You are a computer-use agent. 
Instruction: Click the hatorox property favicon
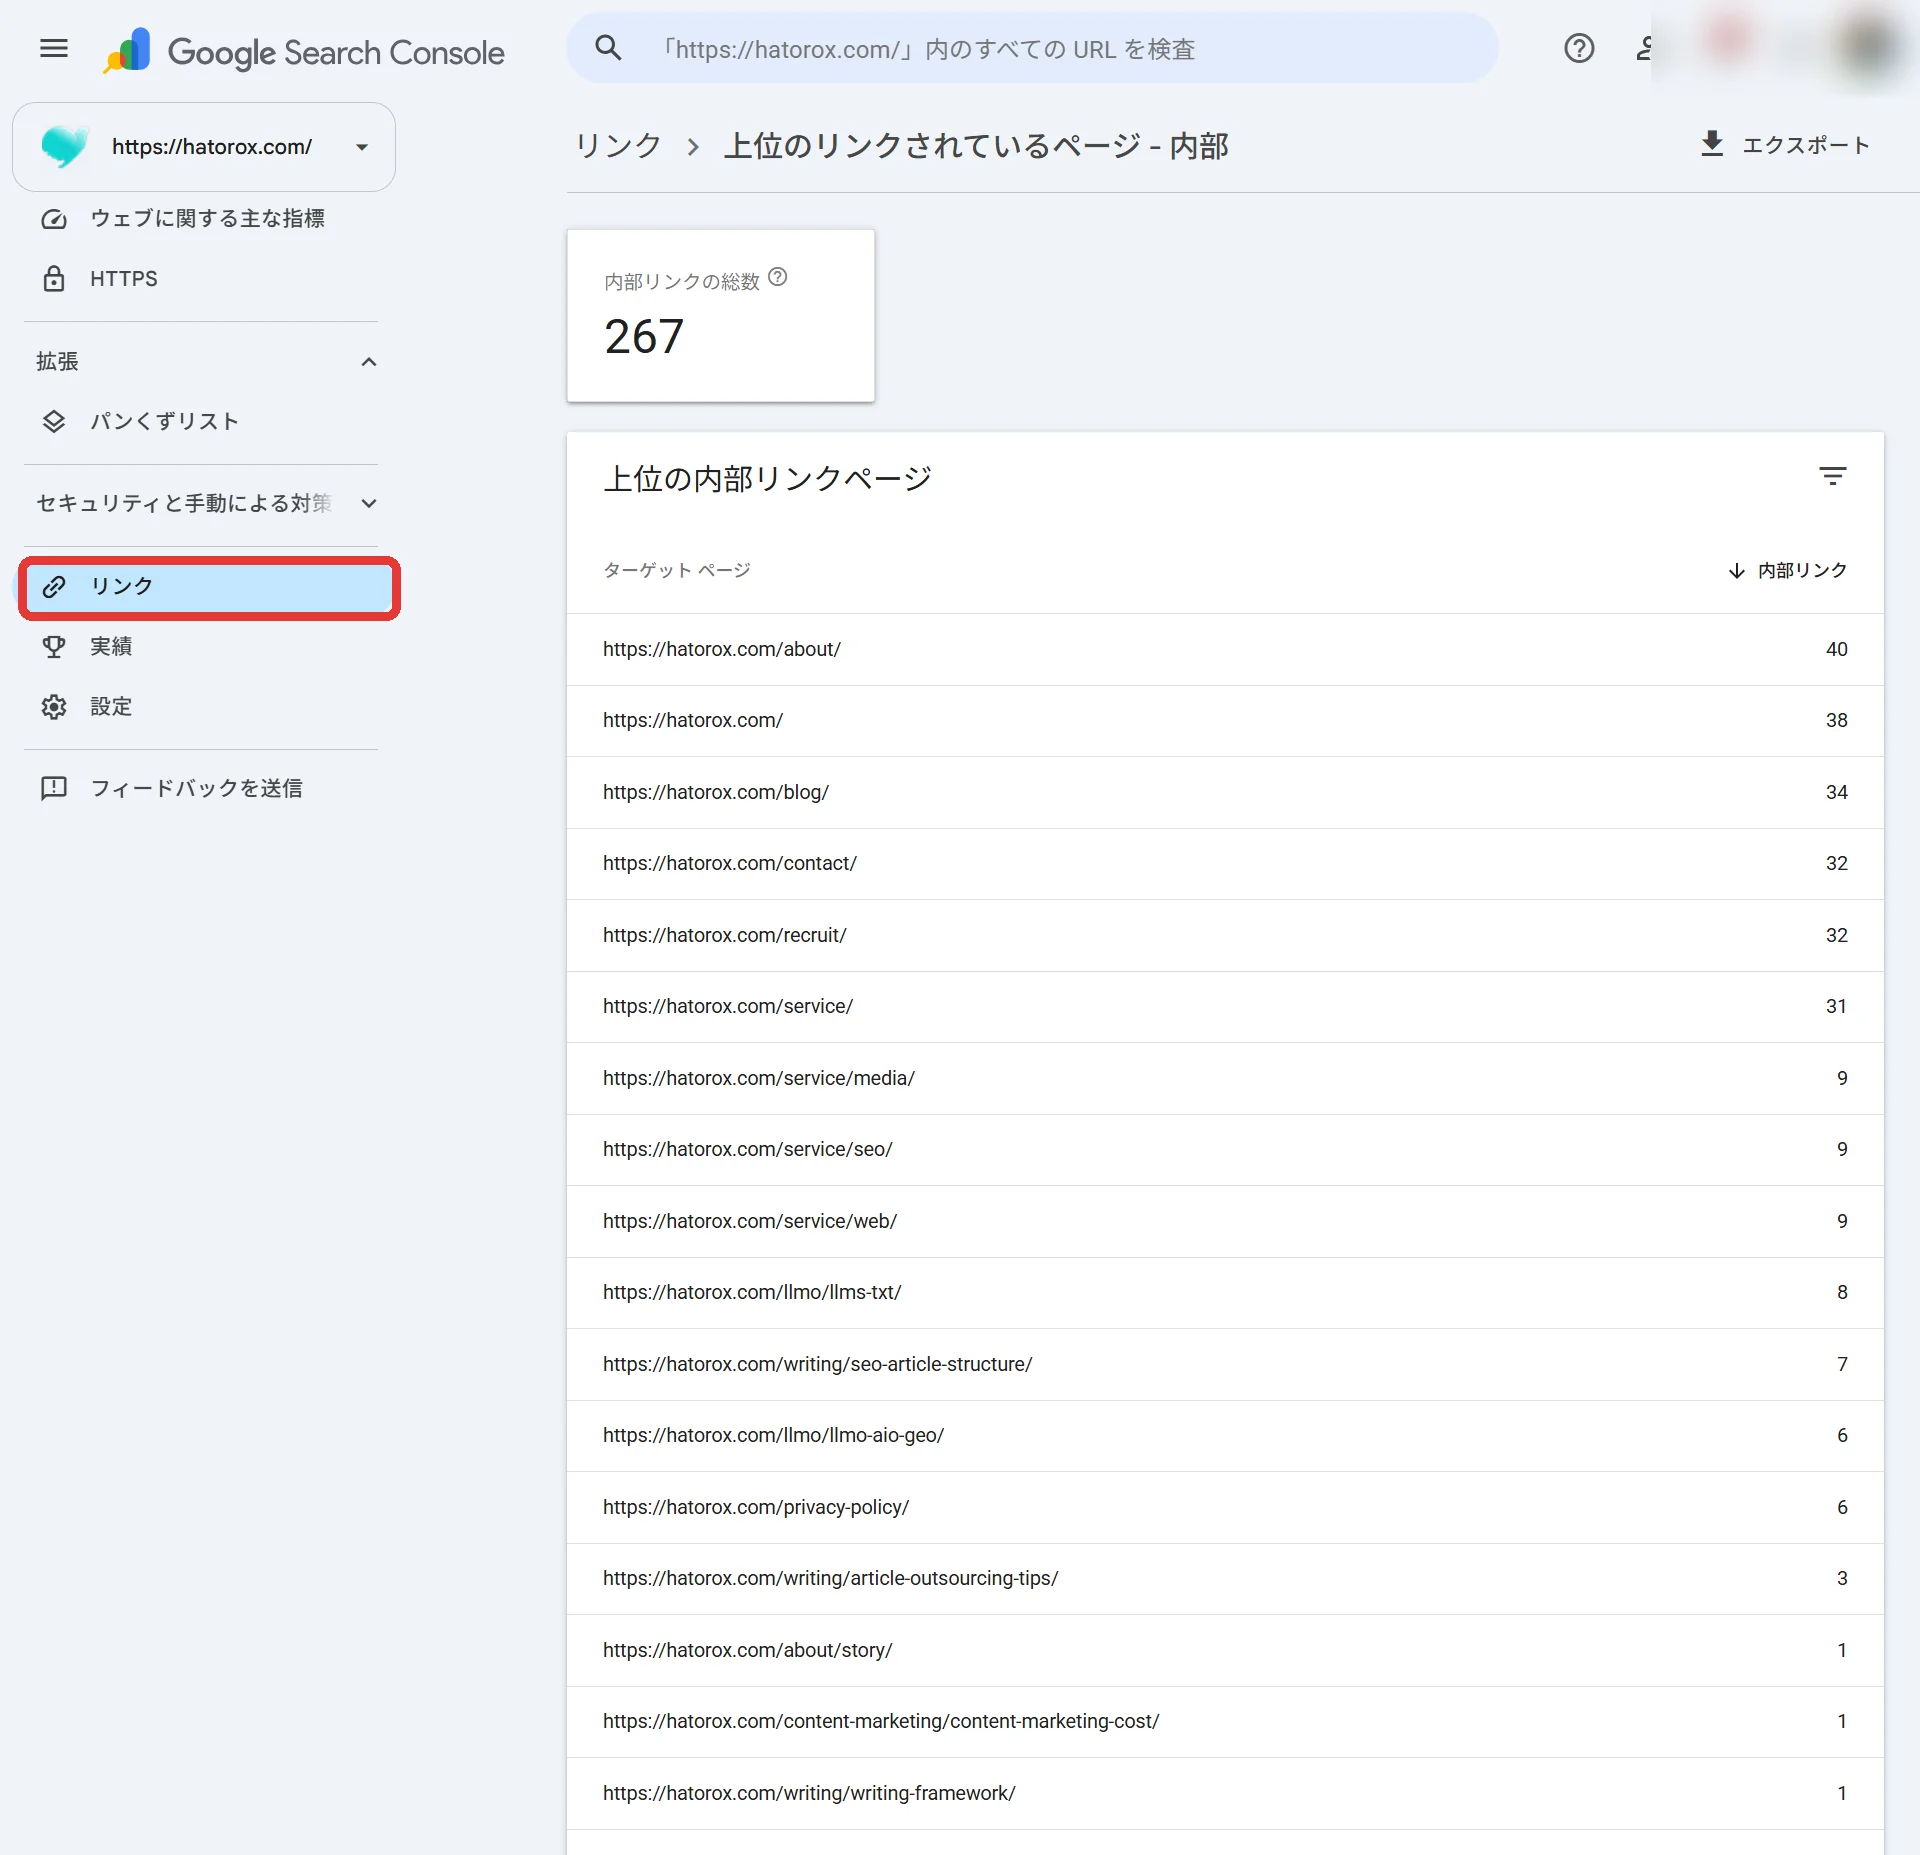coord(65,147)
